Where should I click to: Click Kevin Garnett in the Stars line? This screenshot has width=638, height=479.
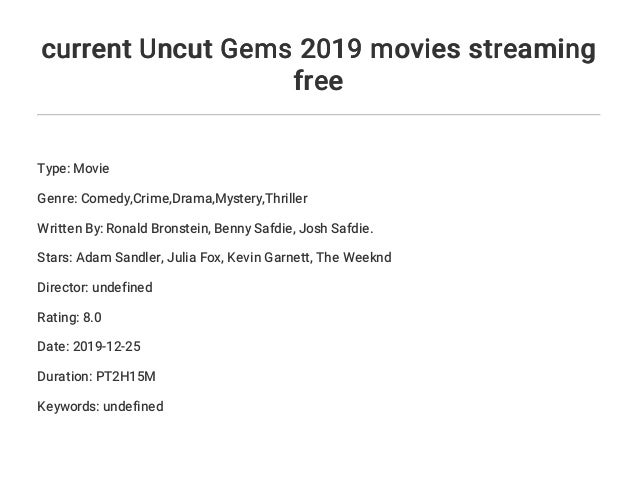[268, 258]
